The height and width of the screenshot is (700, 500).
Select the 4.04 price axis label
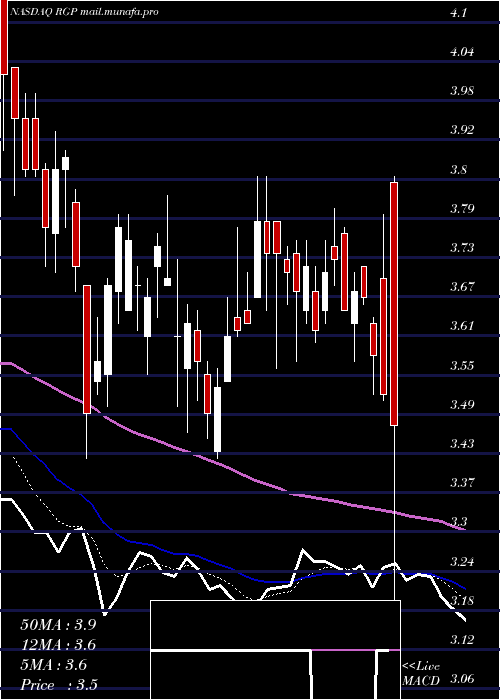coord(462,52)
